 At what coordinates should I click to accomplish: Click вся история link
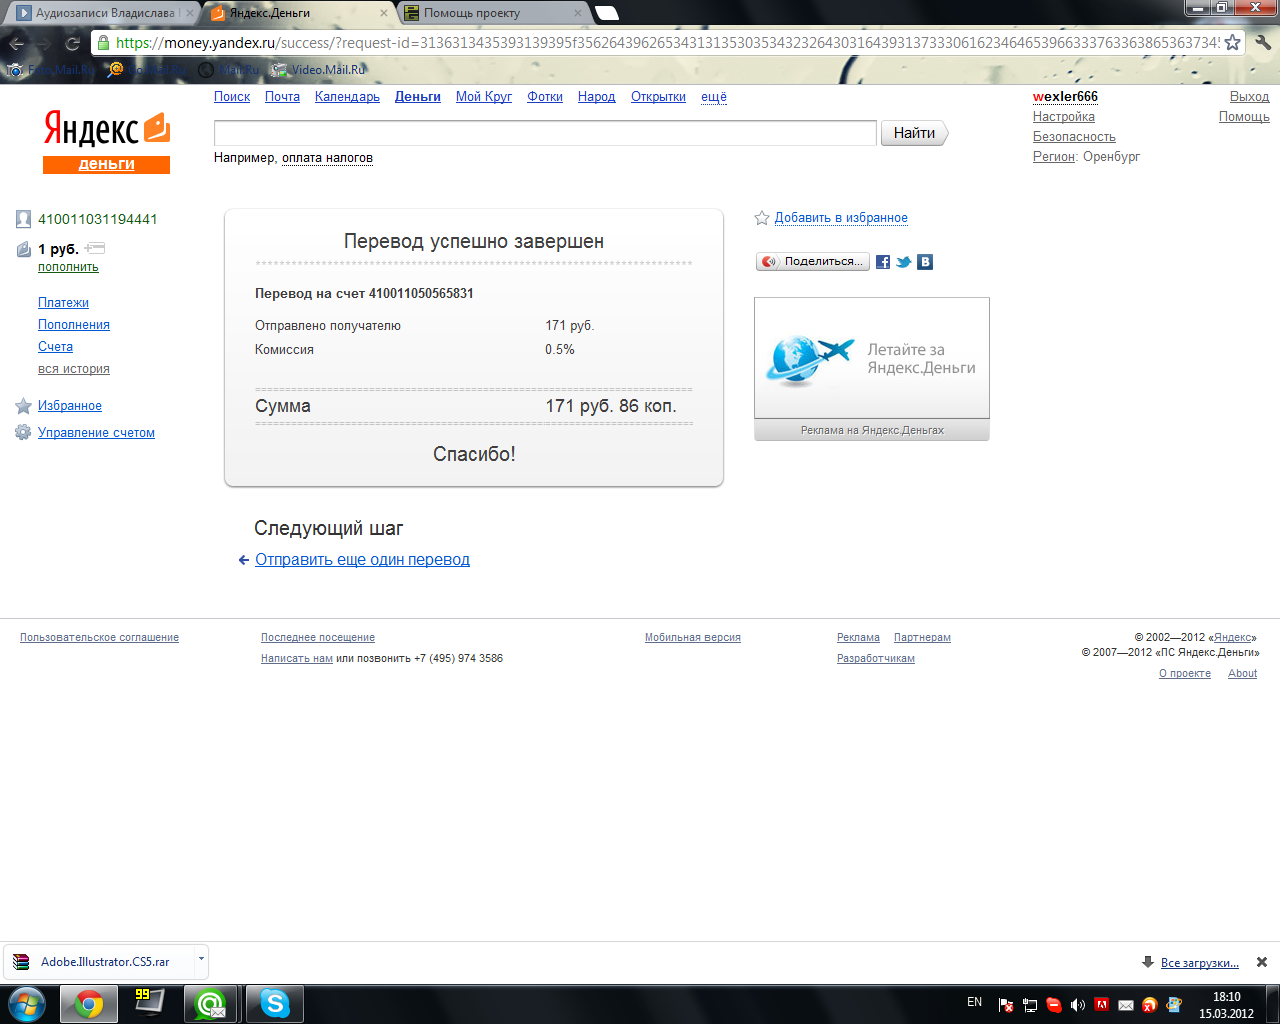click(x=74, y=369)
